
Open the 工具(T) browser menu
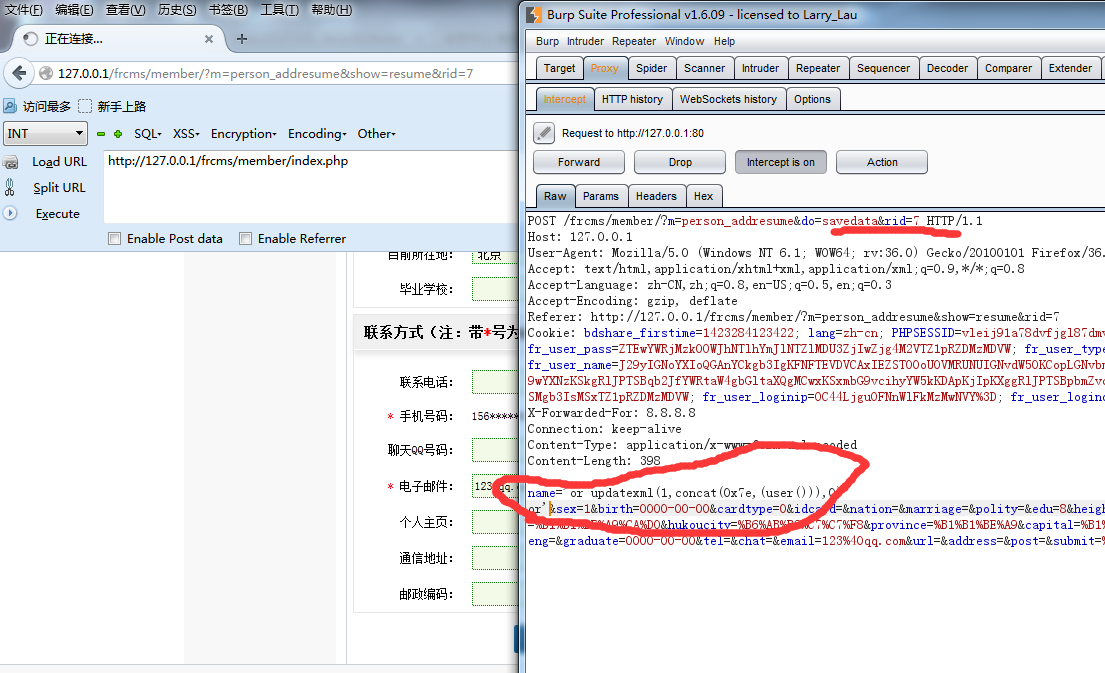tap(280, 10)
